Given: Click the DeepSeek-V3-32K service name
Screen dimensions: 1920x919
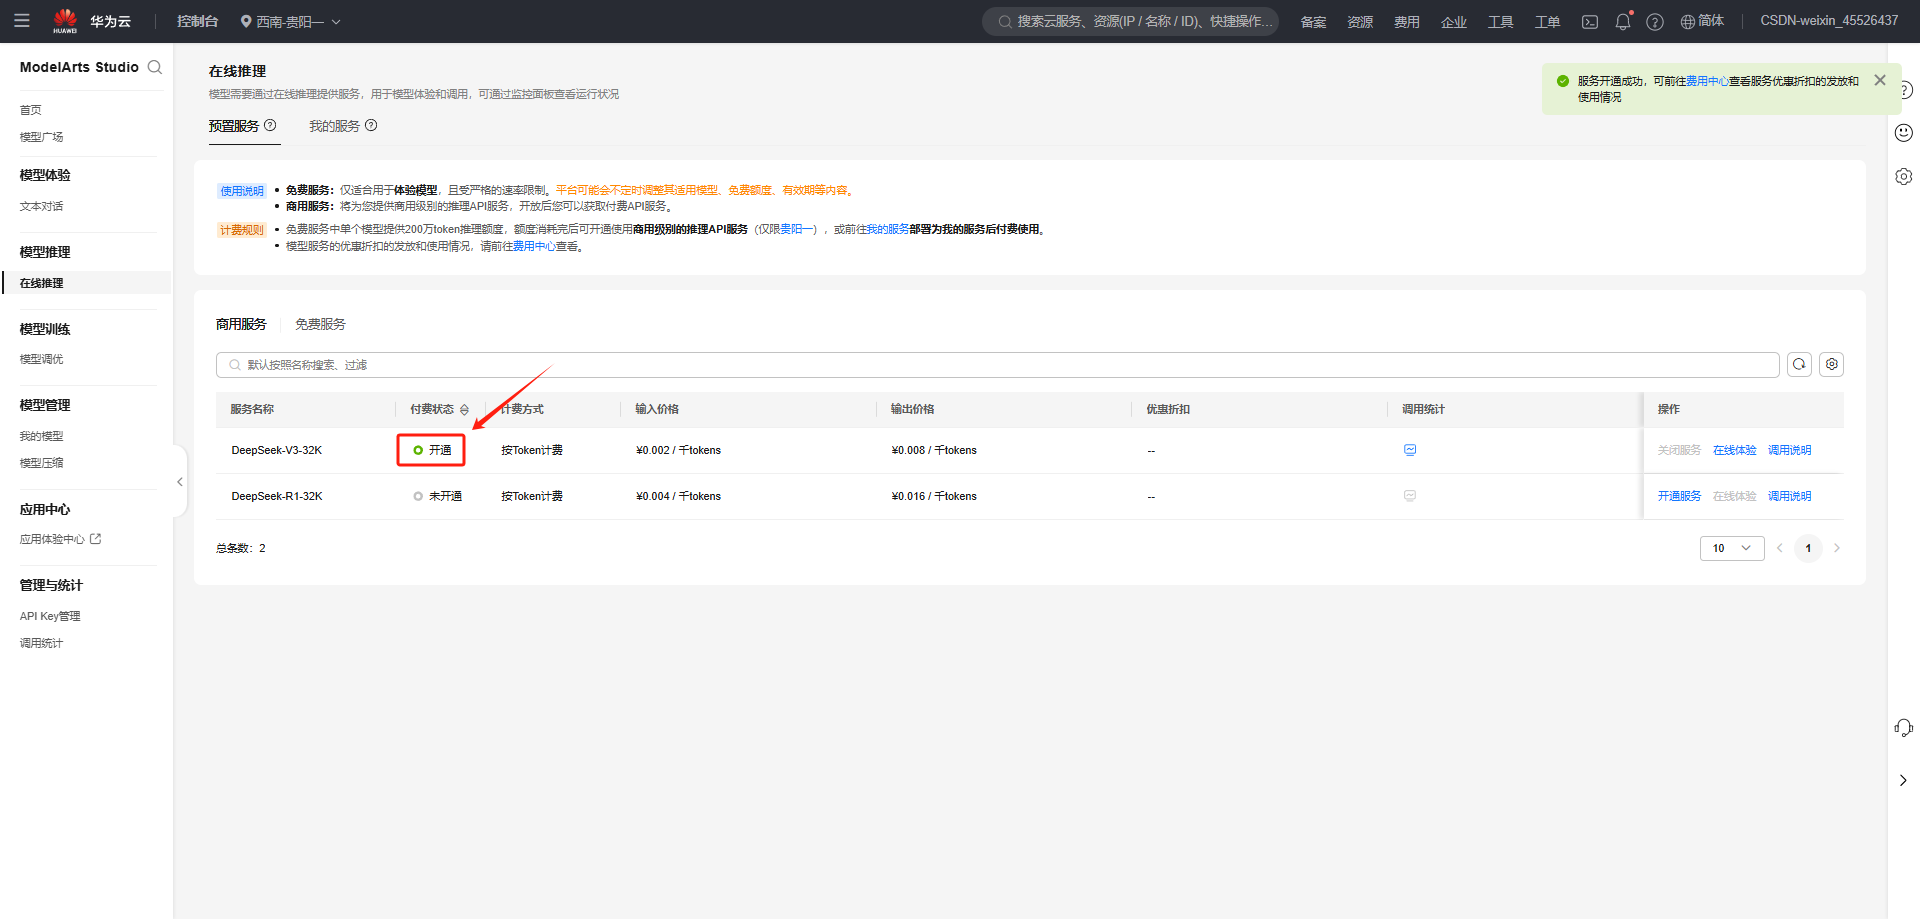Looking at the screenshot, I should point(277,450).
